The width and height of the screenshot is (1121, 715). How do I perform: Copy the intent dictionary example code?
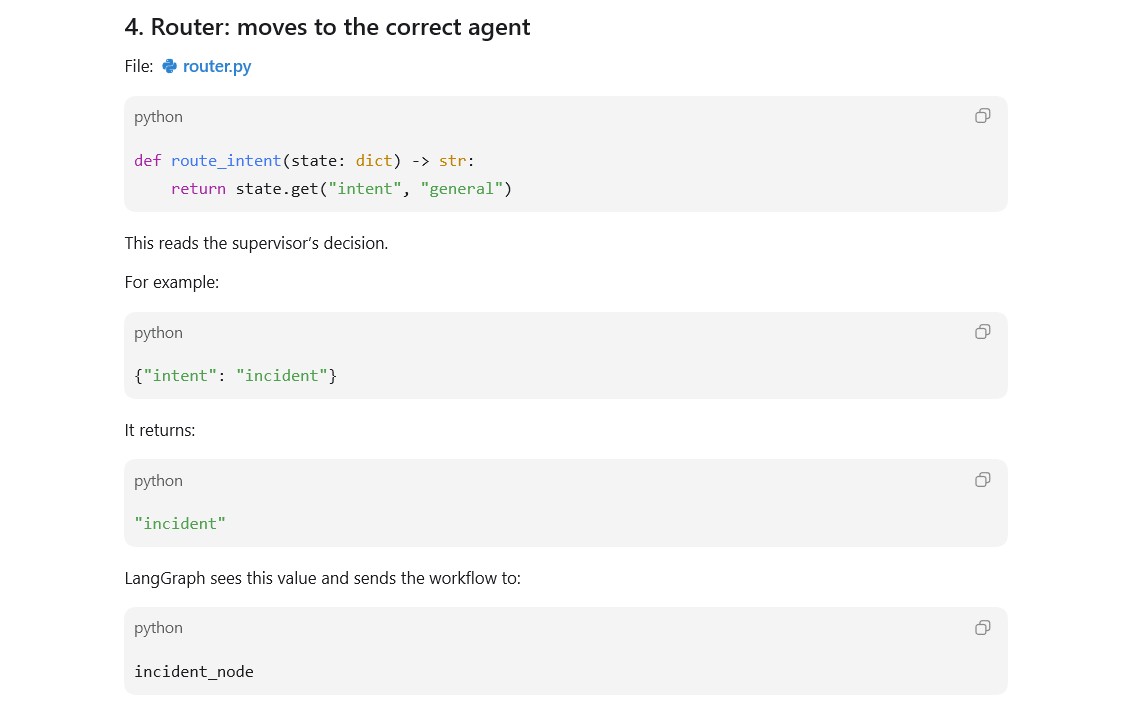coord(982,332)
